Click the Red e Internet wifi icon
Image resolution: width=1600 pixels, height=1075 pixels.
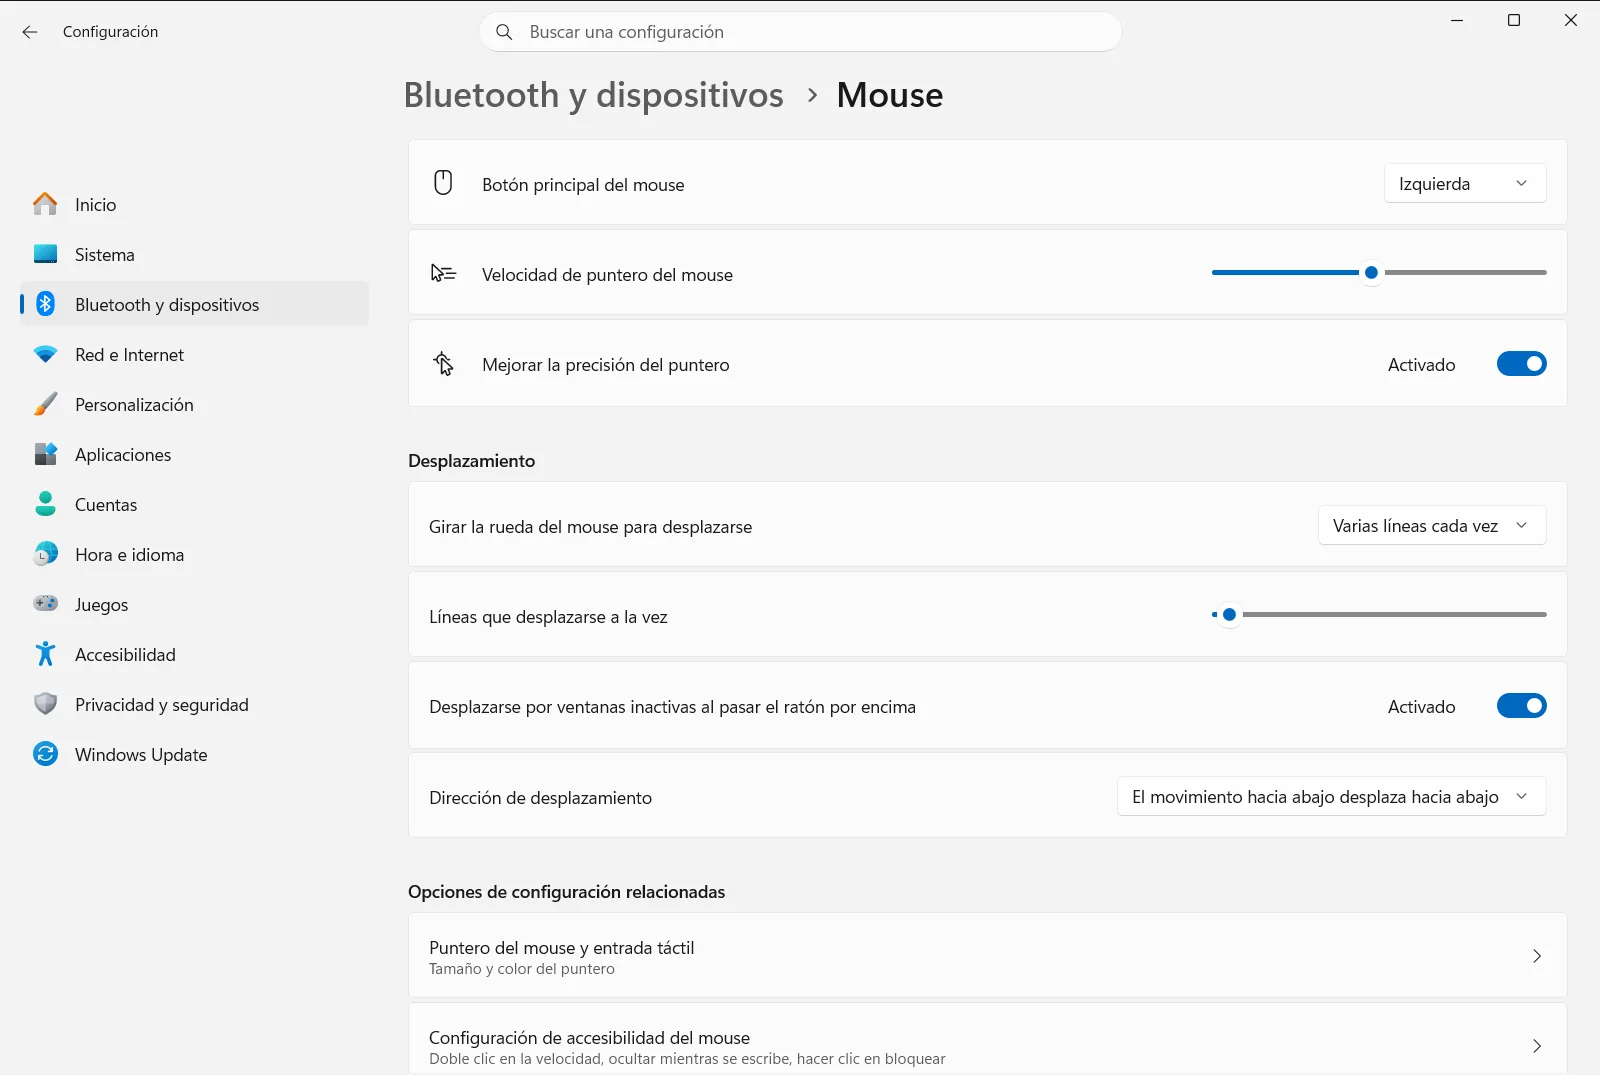pyautogui.click(x=45, y=354)
